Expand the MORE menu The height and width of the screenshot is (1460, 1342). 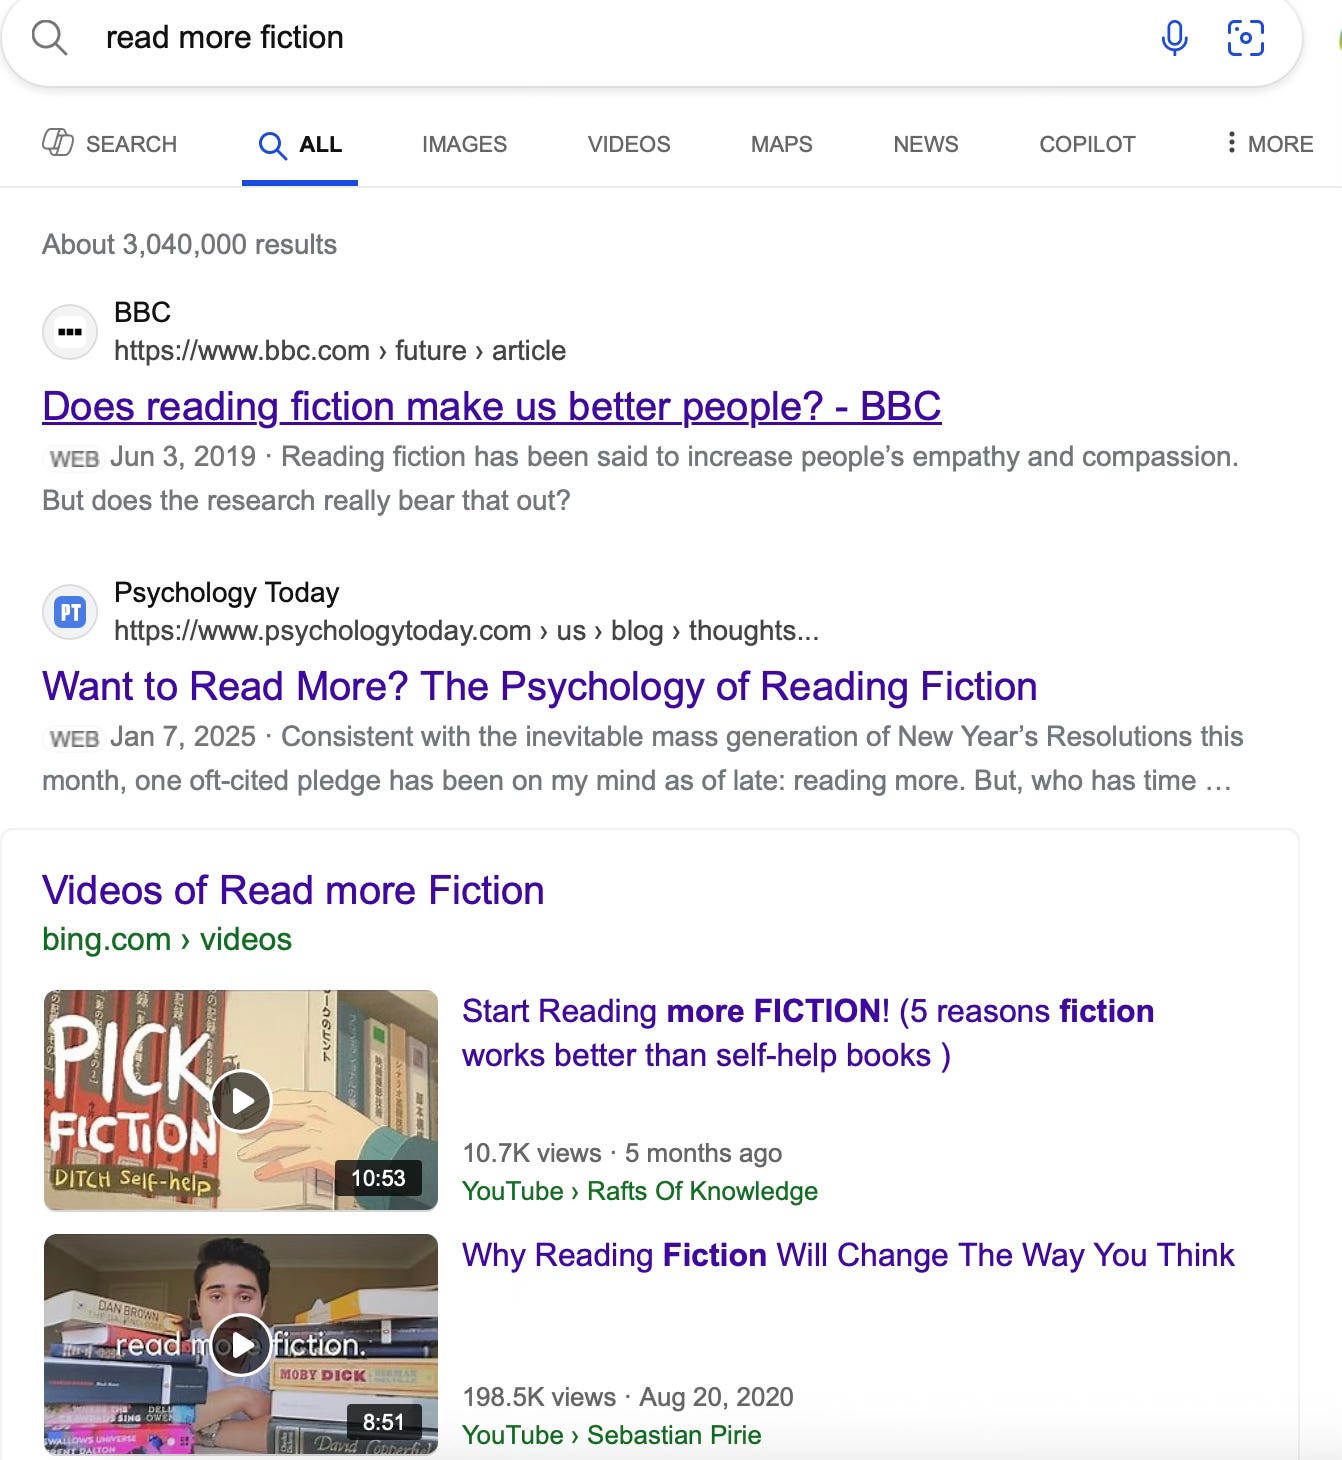coord(1270,144)
